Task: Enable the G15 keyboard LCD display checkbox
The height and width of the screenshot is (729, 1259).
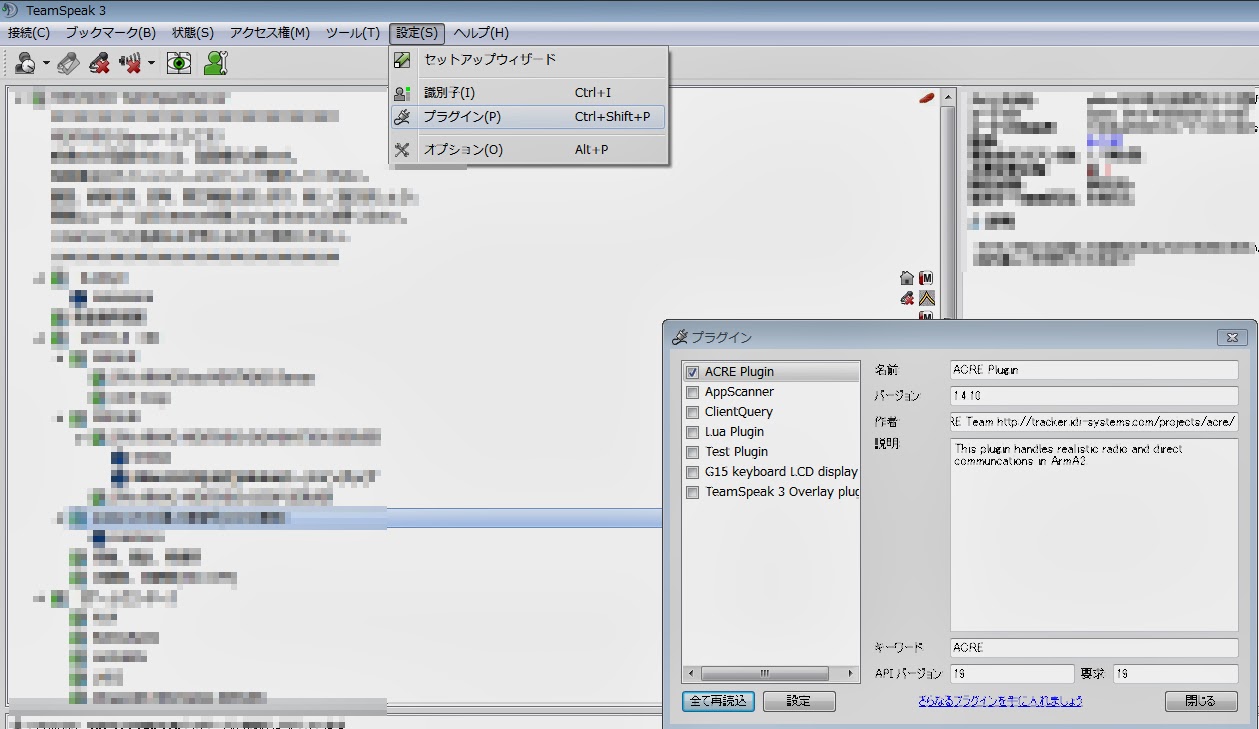Action: click(692, 472)
